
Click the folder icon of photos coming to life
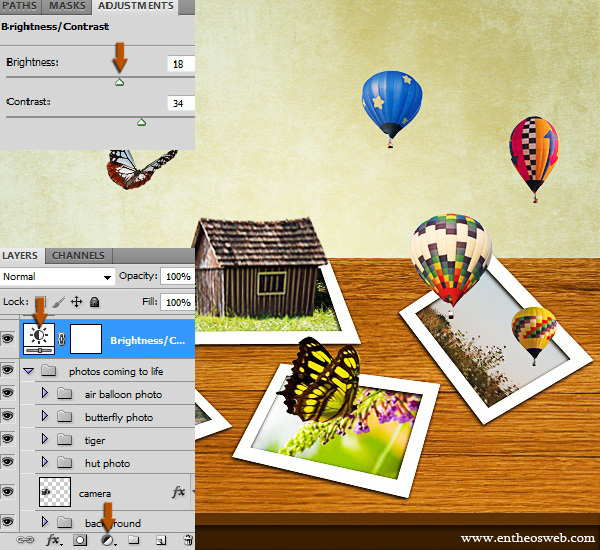click(49, 370)
